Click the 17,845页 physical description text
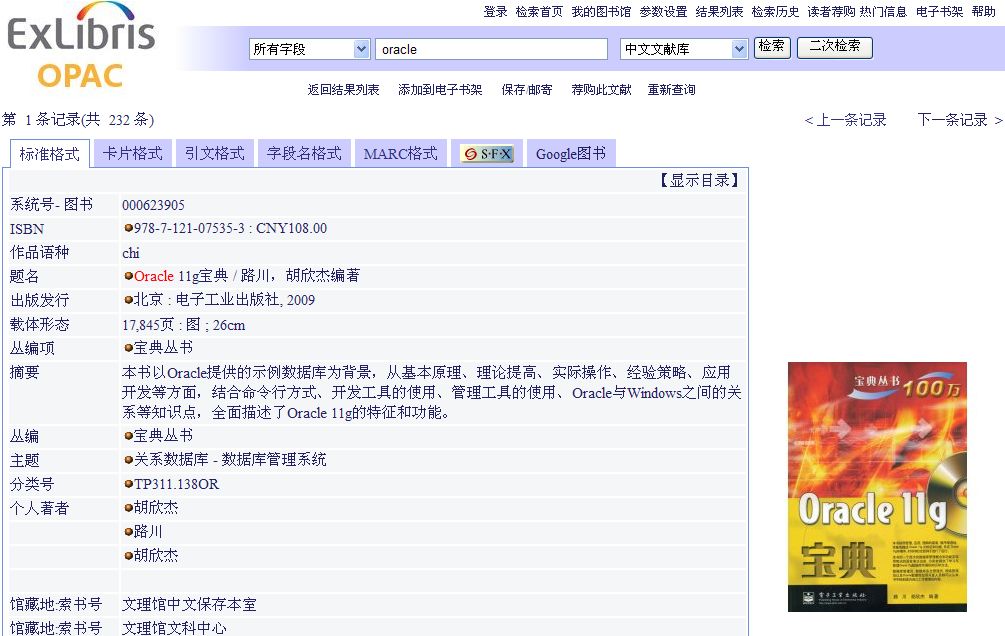The width and height of the screenshot is (1005, 636). click(183, 325)
